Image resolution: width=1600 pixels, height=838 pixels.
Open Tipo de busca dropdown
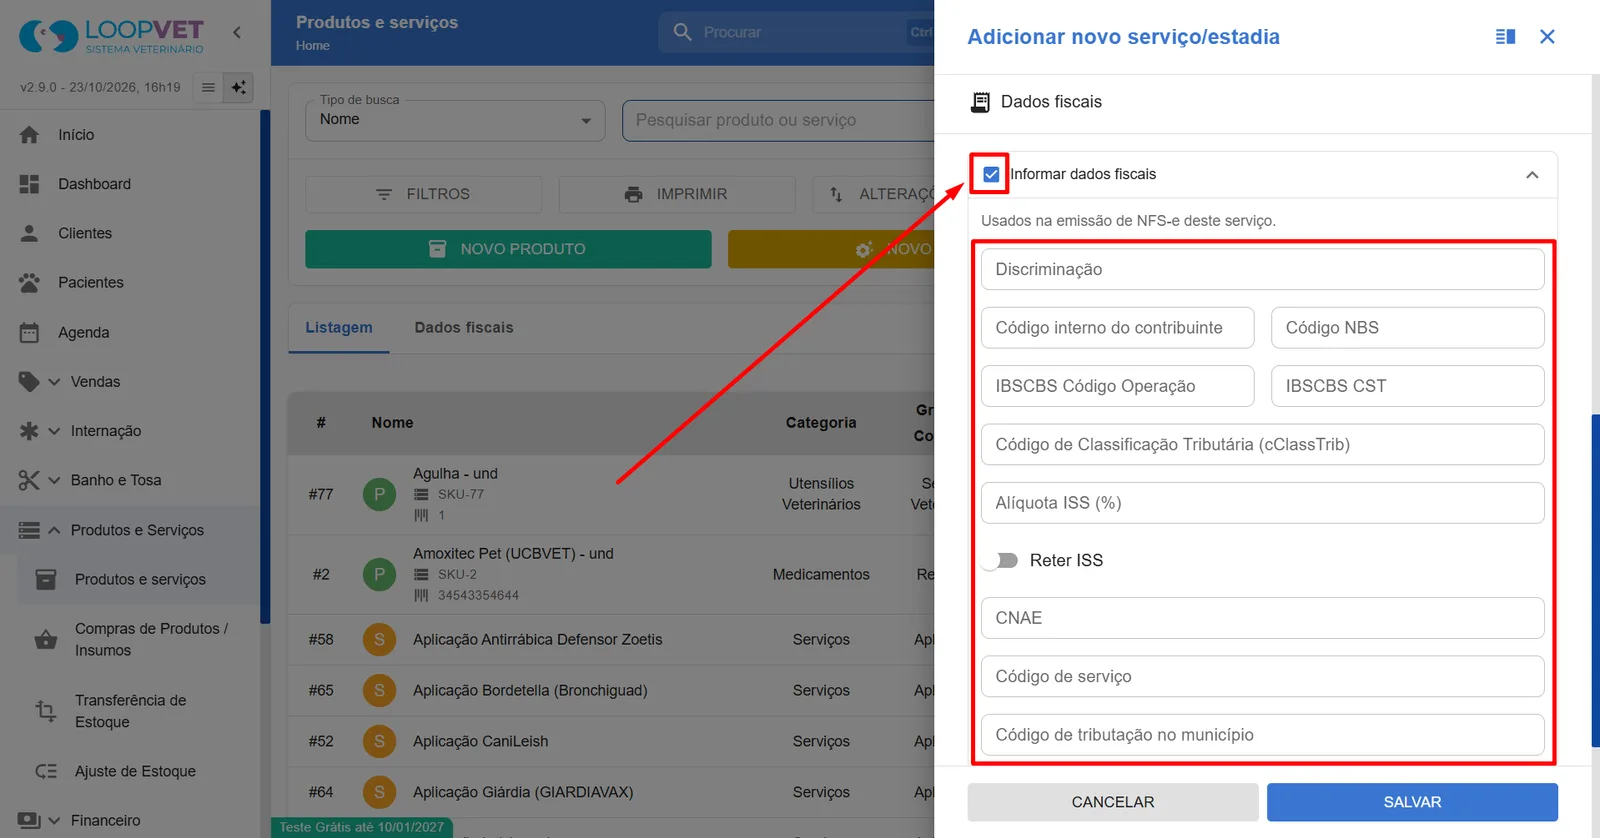pyautogui.click(x=455, y=120)
